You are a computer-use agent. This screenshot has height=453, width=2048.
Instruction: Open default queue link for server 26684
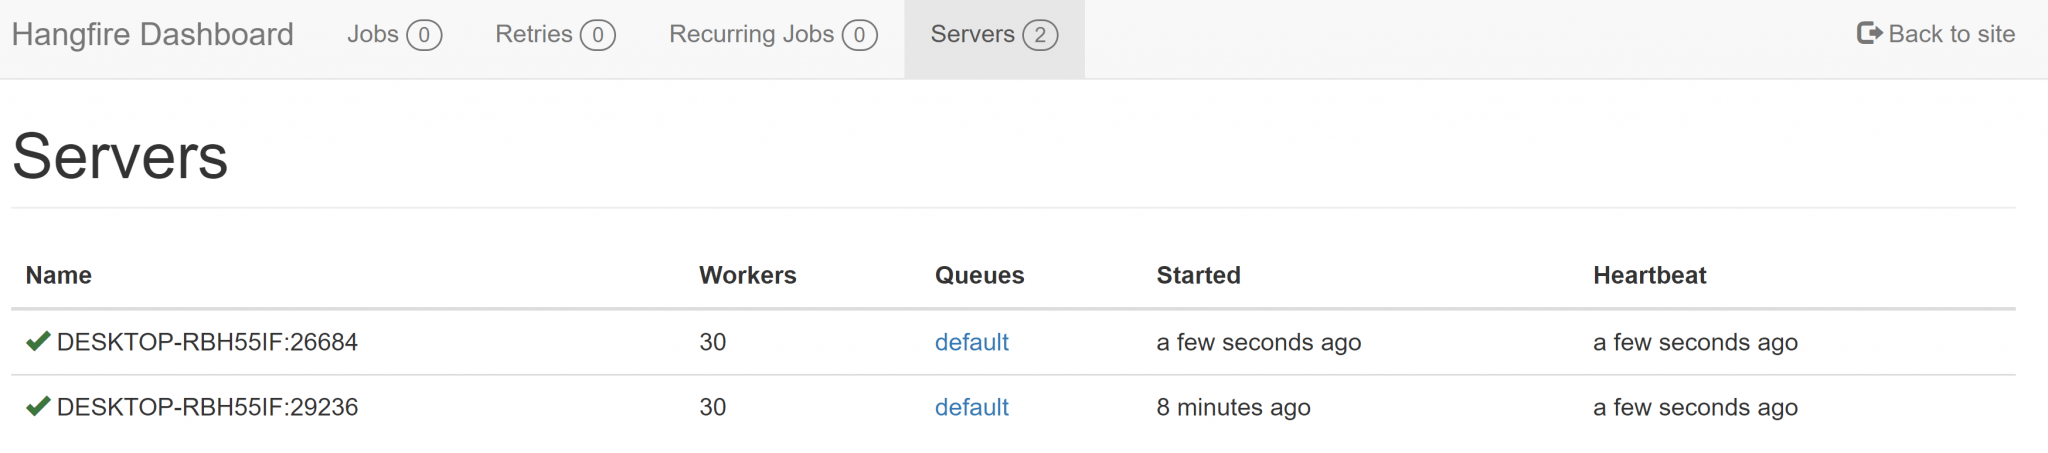971,342
